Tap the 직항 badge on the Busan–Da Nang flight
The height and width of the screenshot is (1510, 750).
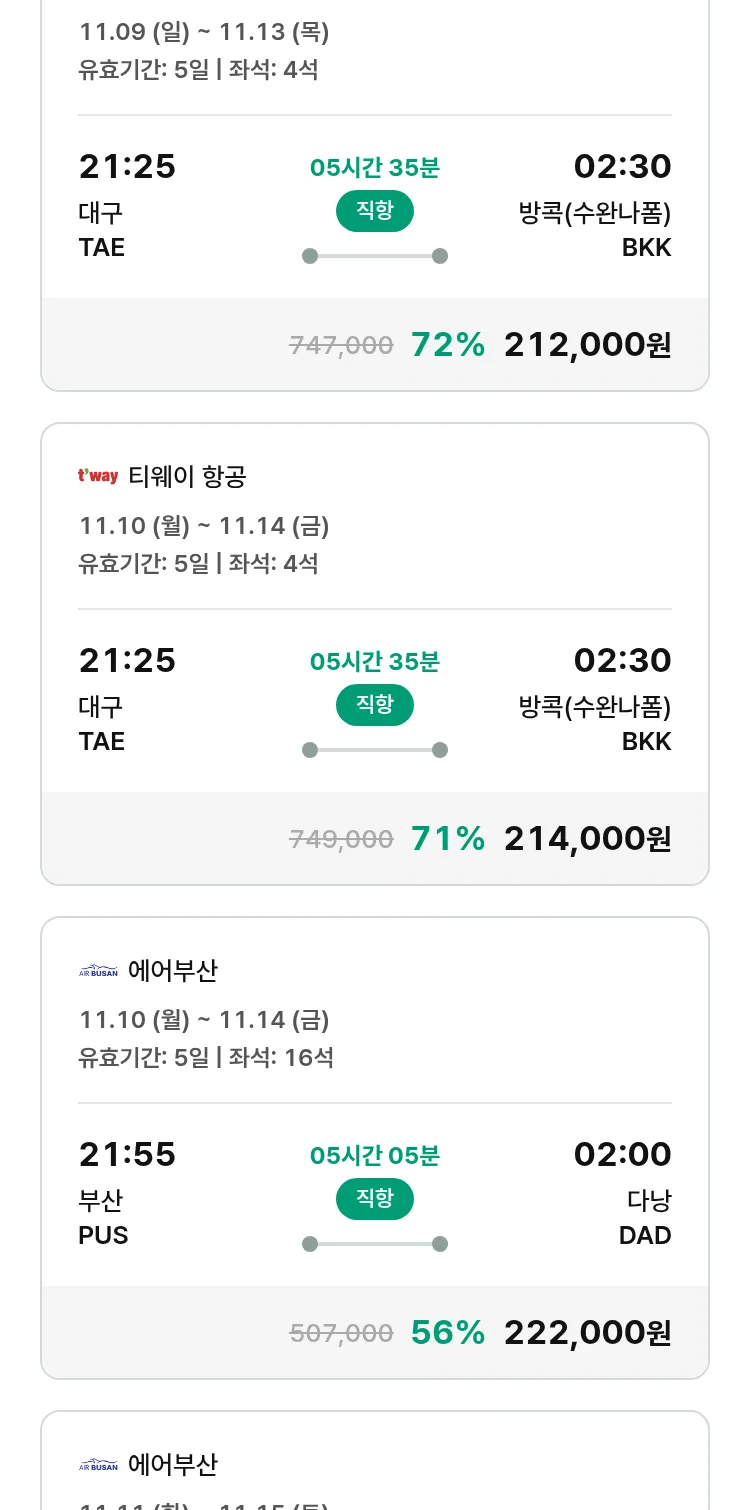(x=374, y=1199)
